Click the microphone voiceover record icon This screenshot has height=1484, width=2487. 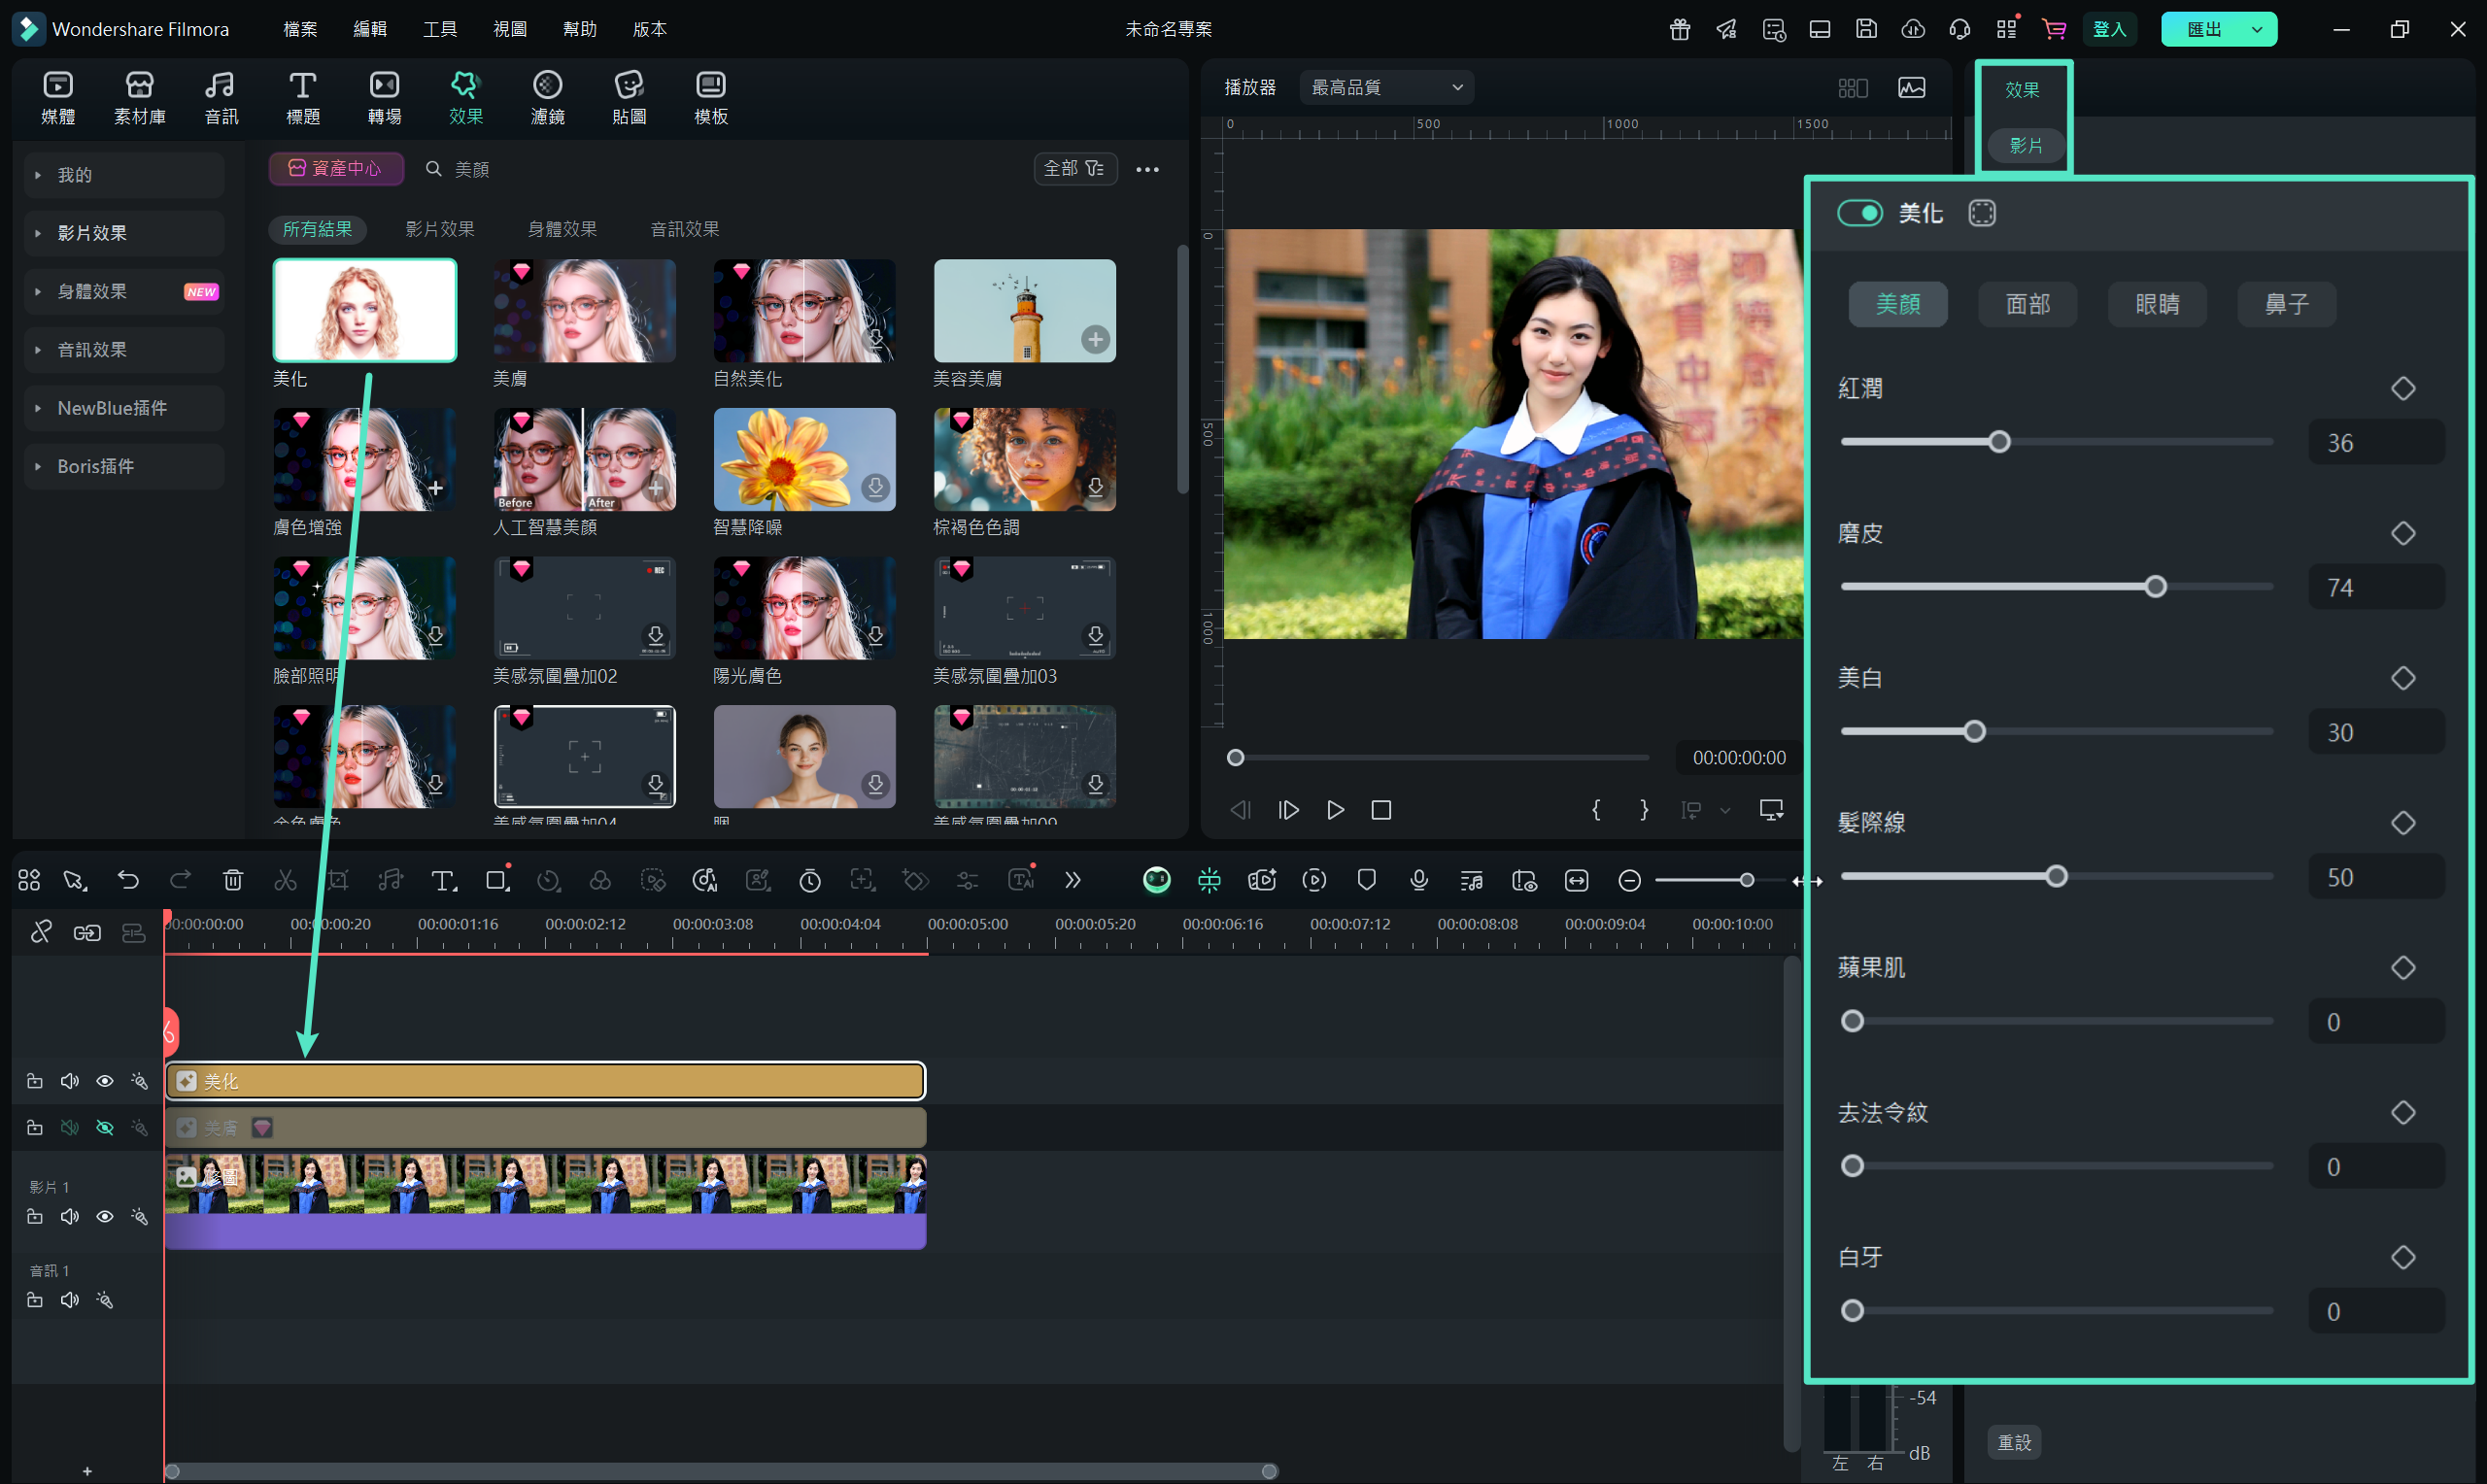coord(1419,880)
